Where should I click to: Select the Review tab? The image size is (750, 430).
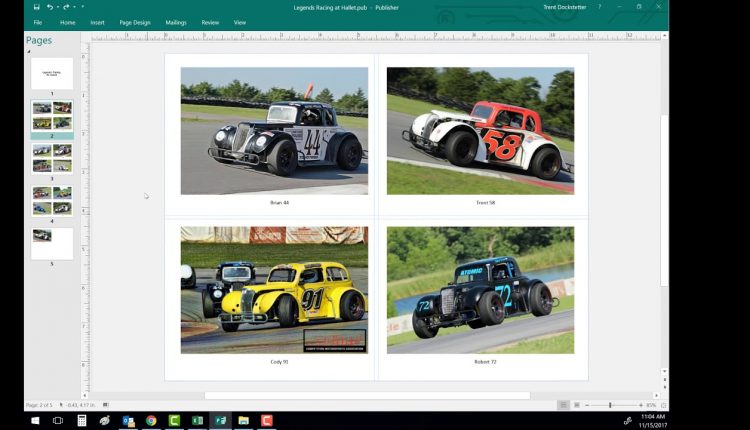(x=210, y=22)
